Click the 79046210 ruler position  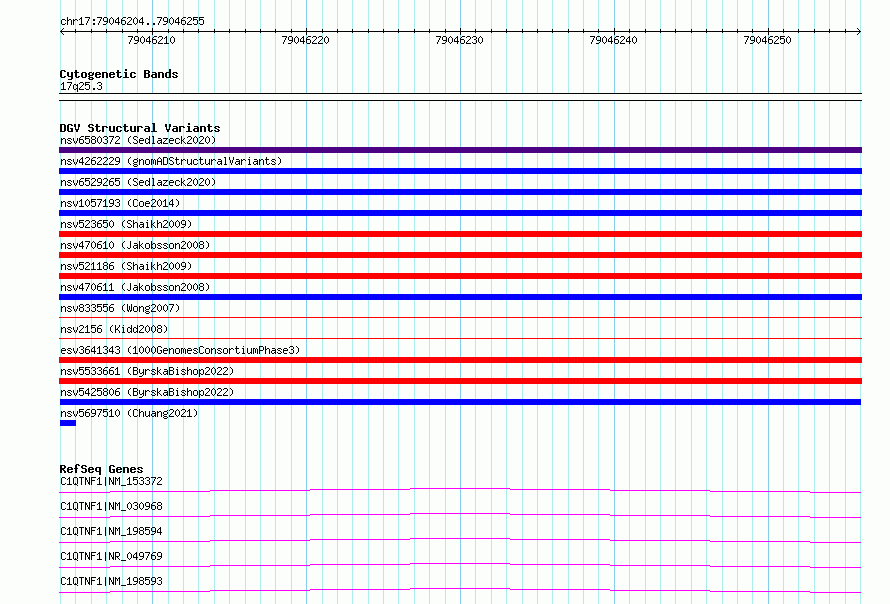point(152,40)
